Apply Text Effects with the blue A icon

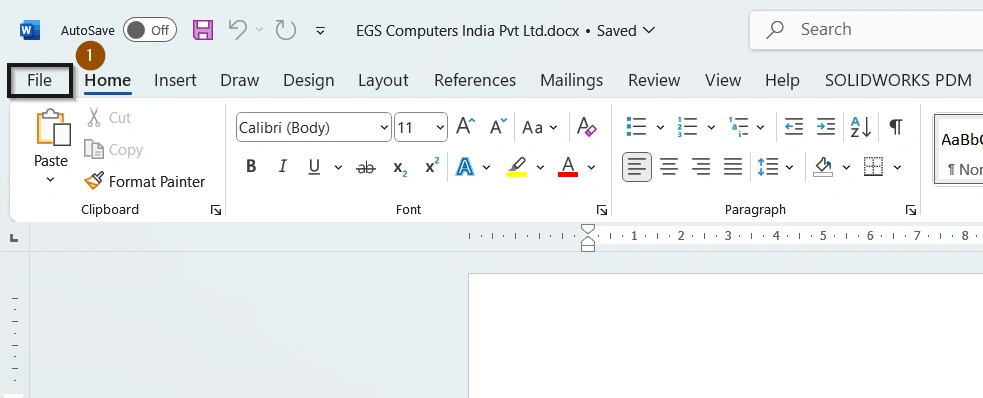coord(465,167)
